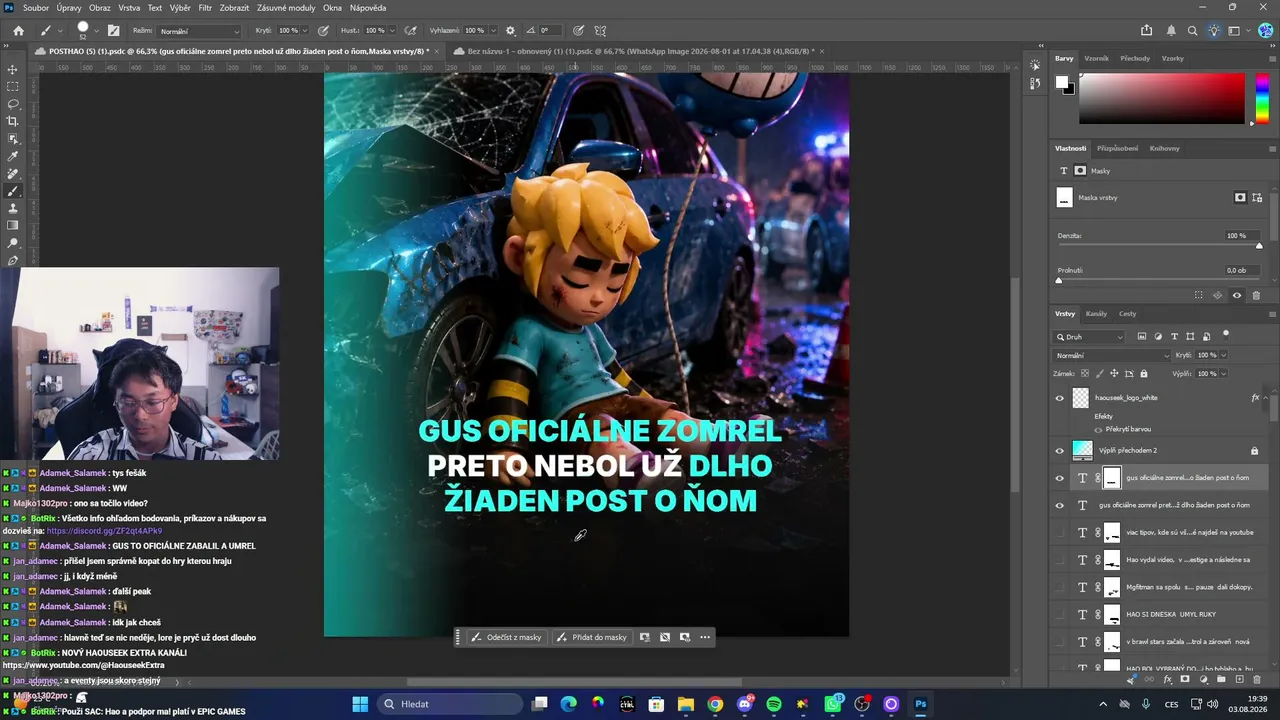1280x720 pixels.
Task: Create a new layer from the Layers panel
Action: pyautogui.click(x=1240, y=680)
